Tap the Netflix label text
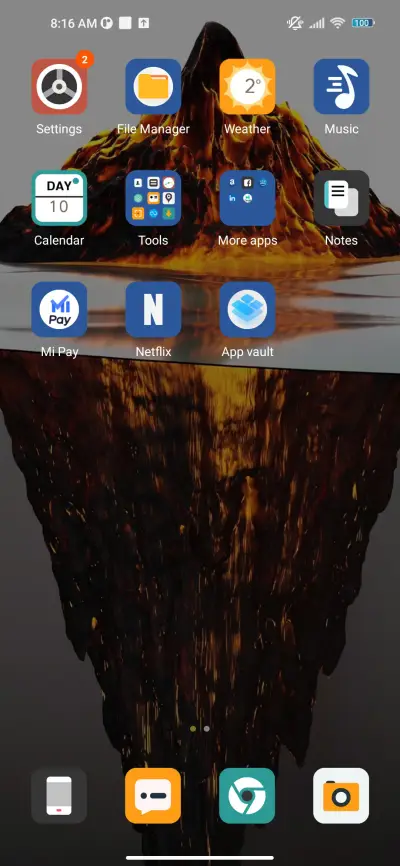The image size is (400, 866). click(153, 352)
